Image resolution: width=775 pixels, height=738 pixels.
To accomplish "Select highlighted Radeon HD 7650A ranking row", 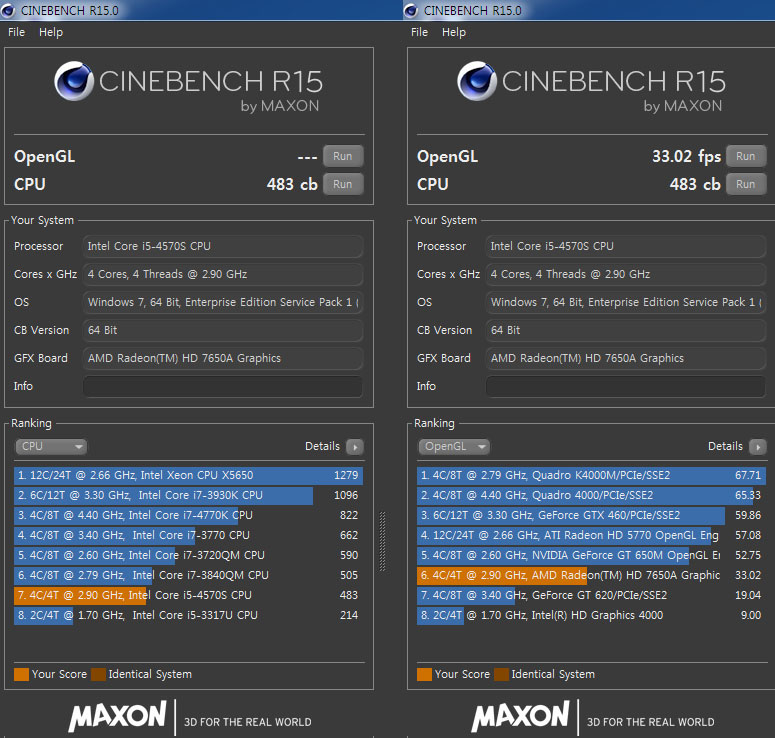I will click(591, 575).
